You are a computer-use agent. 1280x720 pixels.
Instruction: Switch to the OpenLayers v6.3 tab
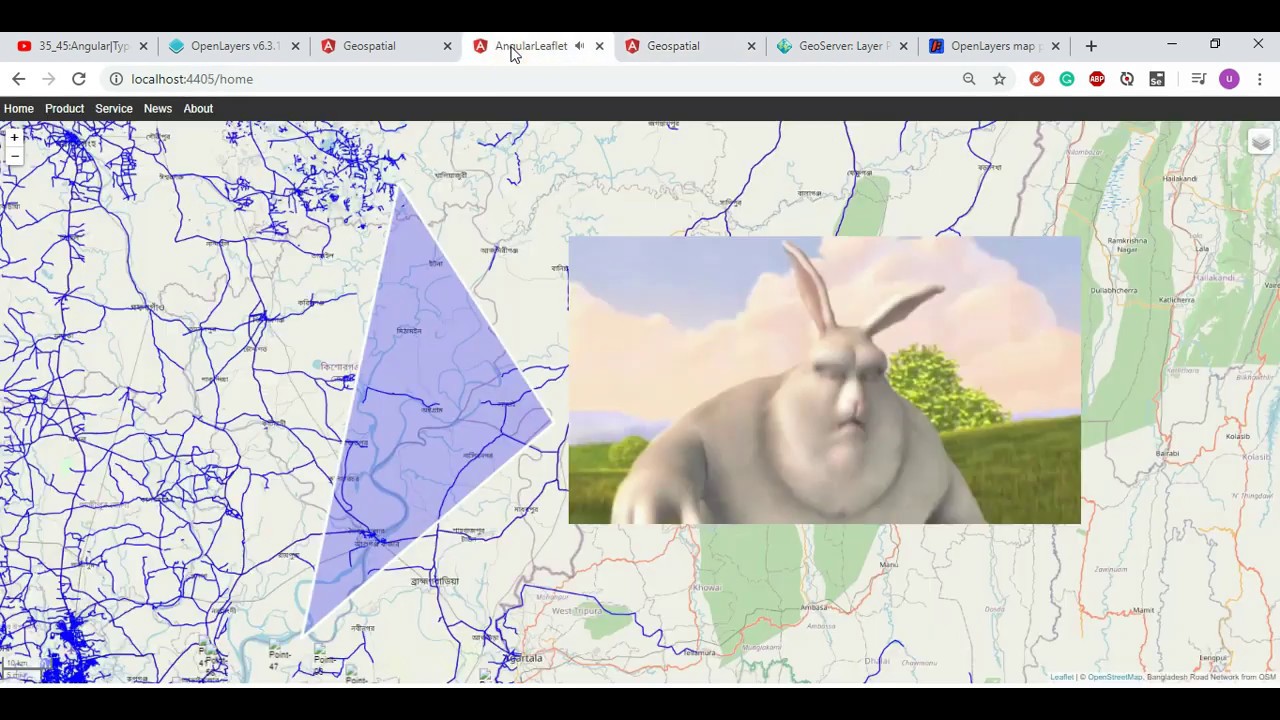pos(234,46)
